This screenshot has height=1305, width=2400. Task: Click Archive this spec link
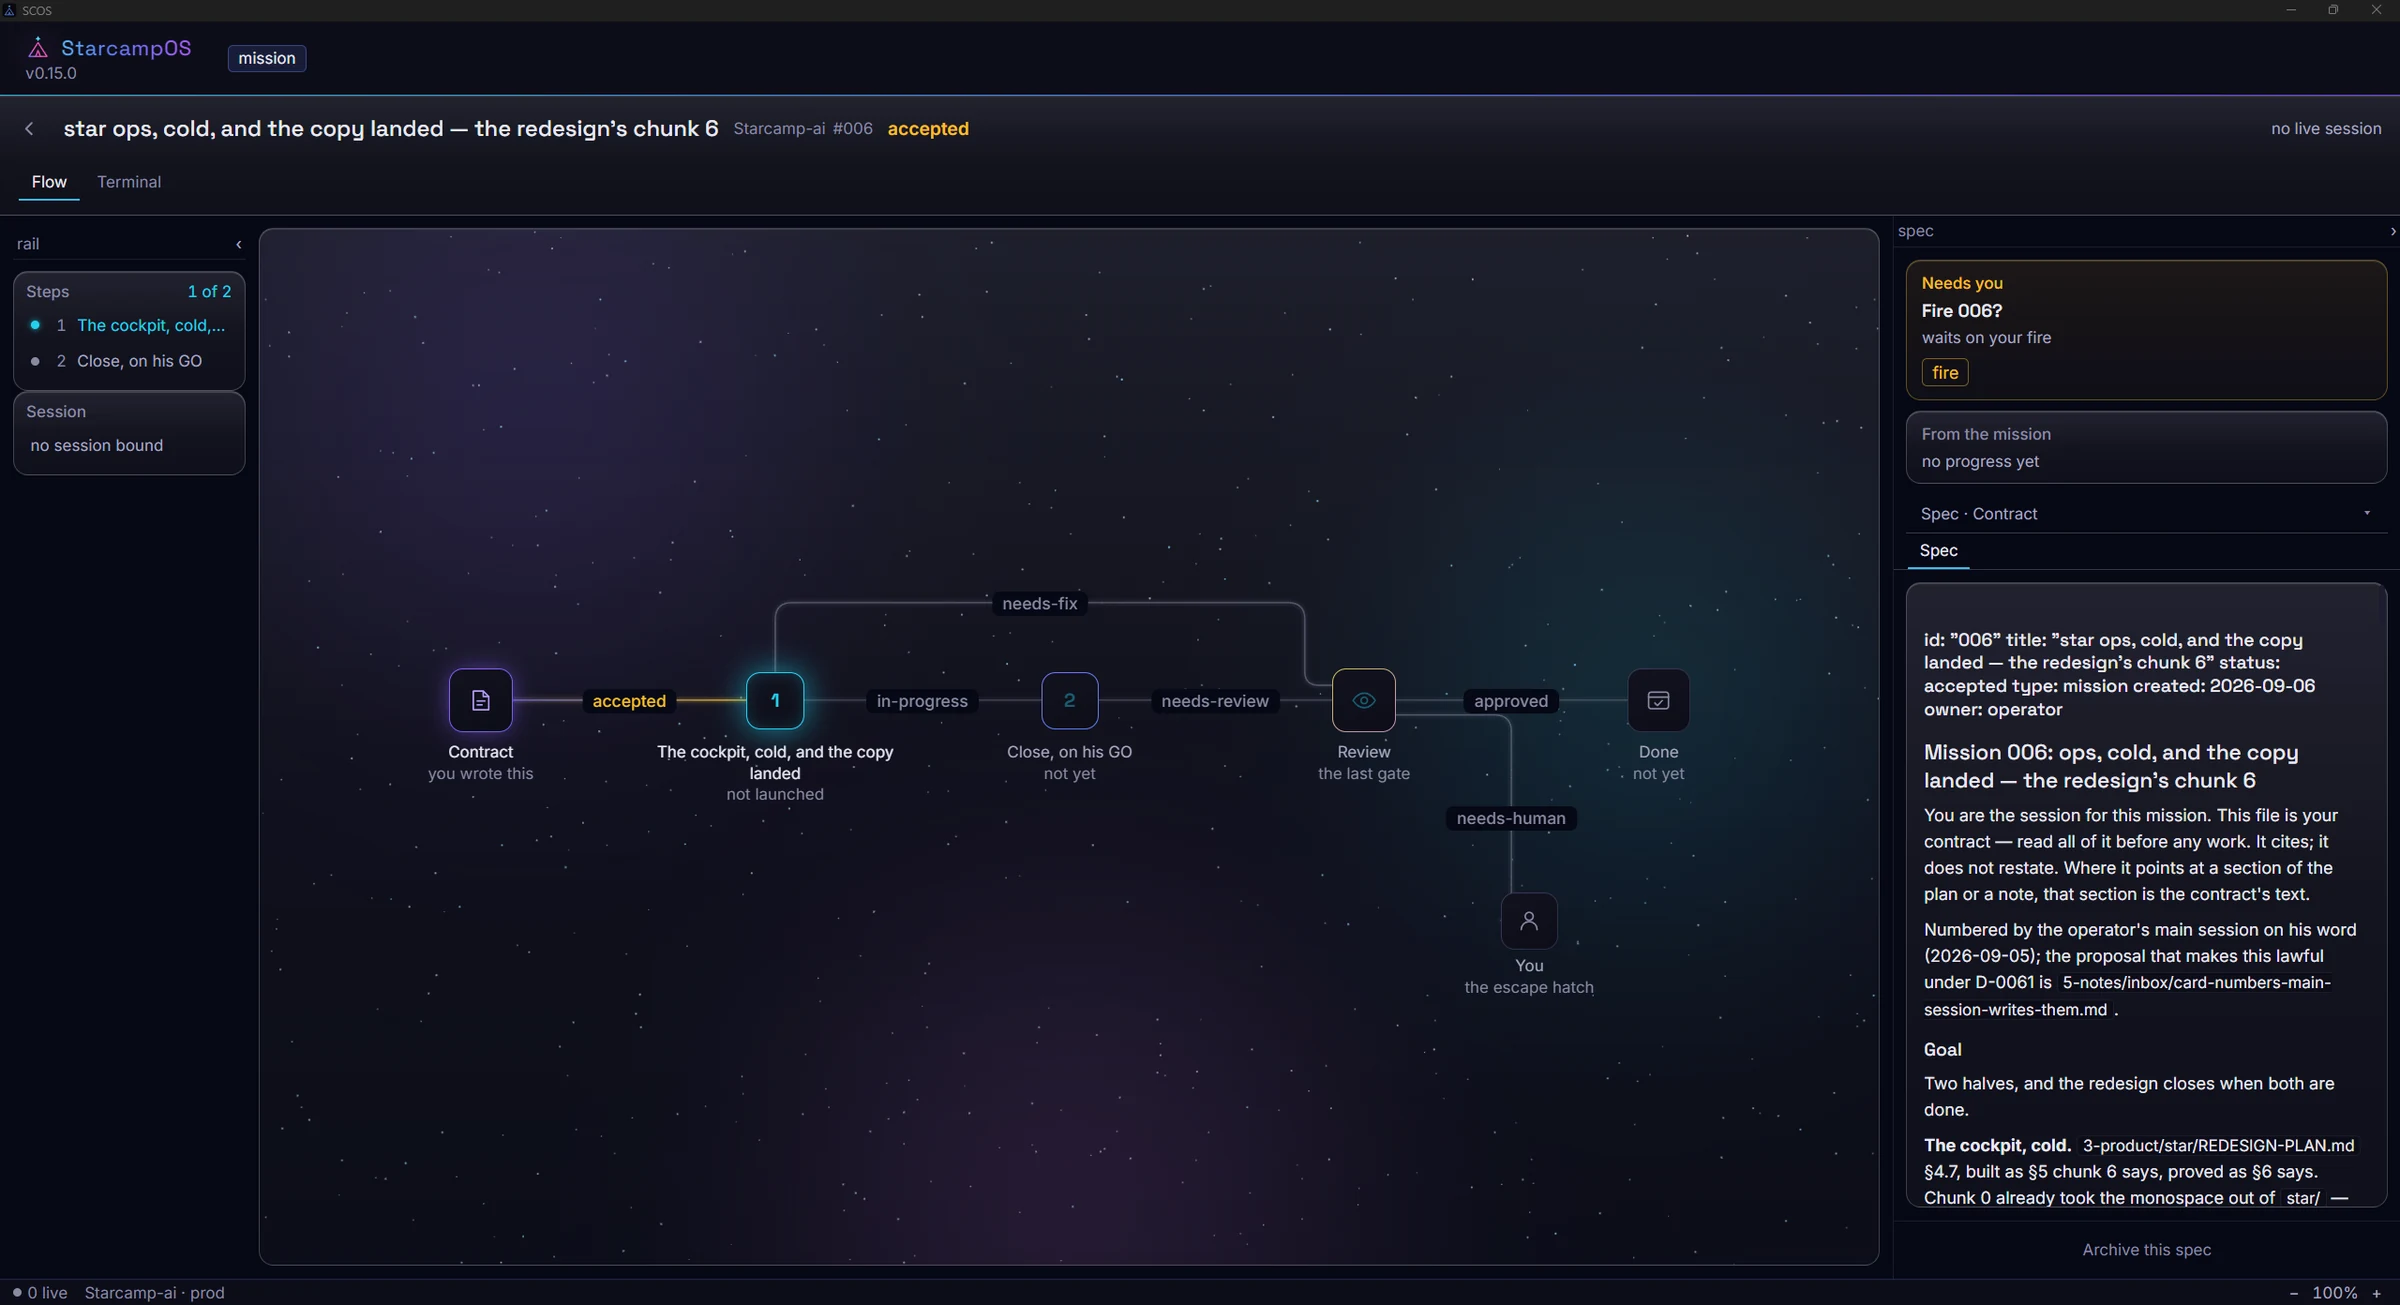point(2146,1249)
